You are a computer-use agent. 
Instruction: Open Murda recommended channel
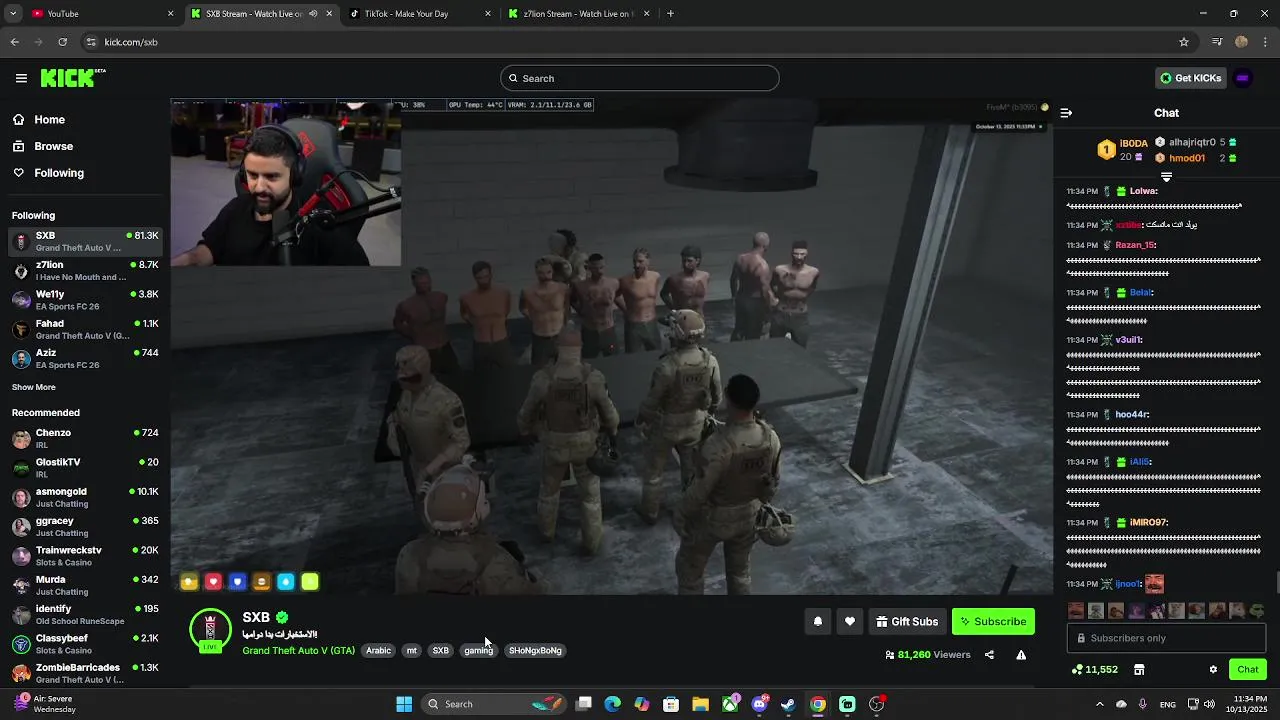tap(85, 585)
